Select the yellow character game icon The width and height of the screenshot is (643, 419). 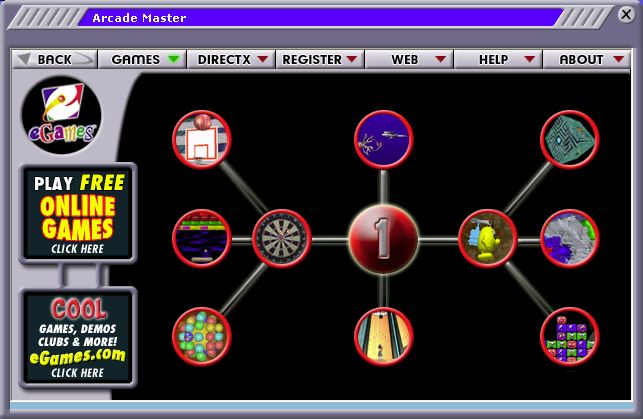pyautogui.click(x=487, y=238)
